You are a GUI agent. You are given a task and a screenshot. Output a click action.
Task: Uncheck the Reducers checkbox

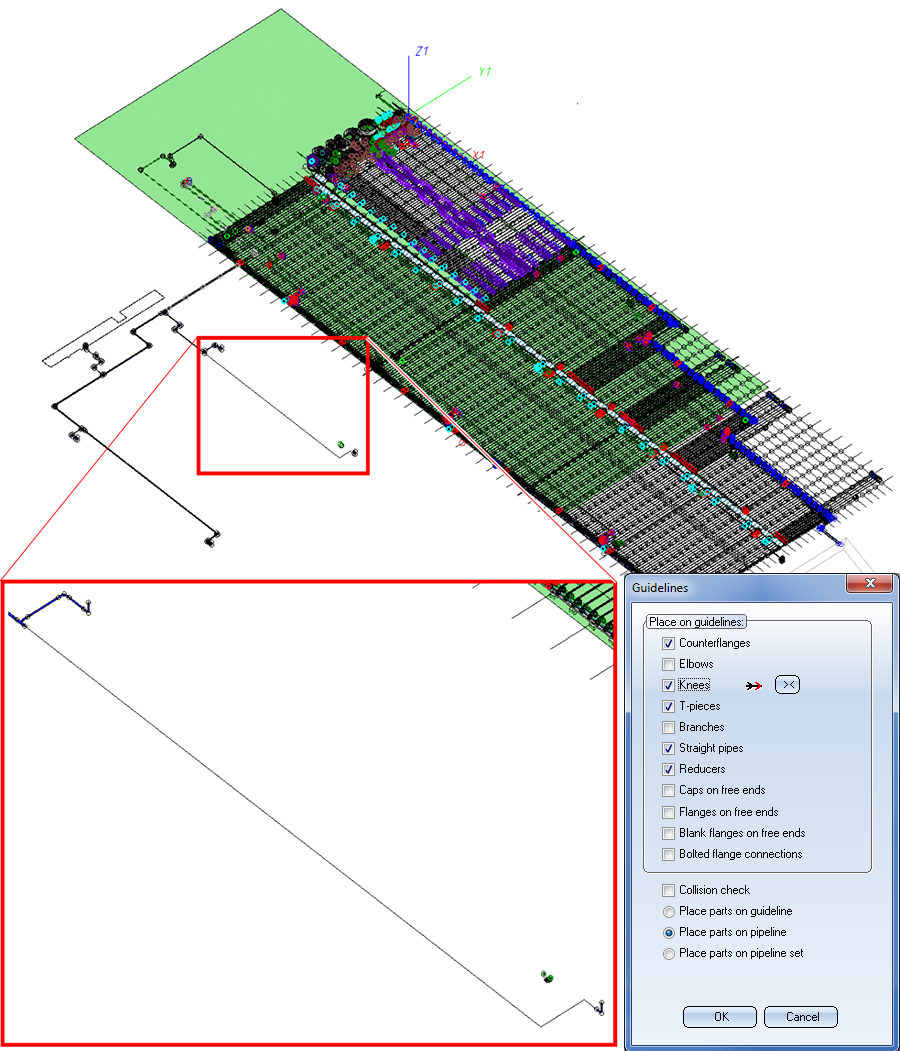coord(668,769)
